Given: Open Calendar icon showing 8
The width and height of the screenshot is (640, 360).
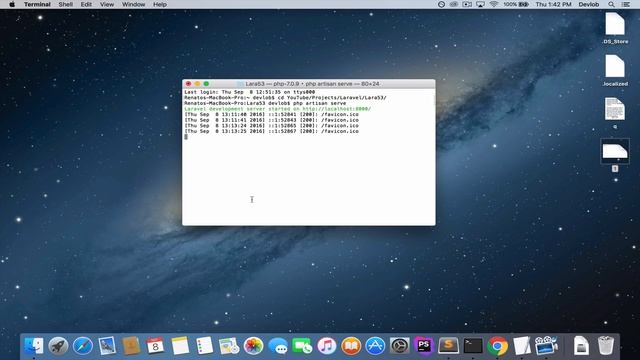Looking at the screenshot, I should click(x=156, y=346).
